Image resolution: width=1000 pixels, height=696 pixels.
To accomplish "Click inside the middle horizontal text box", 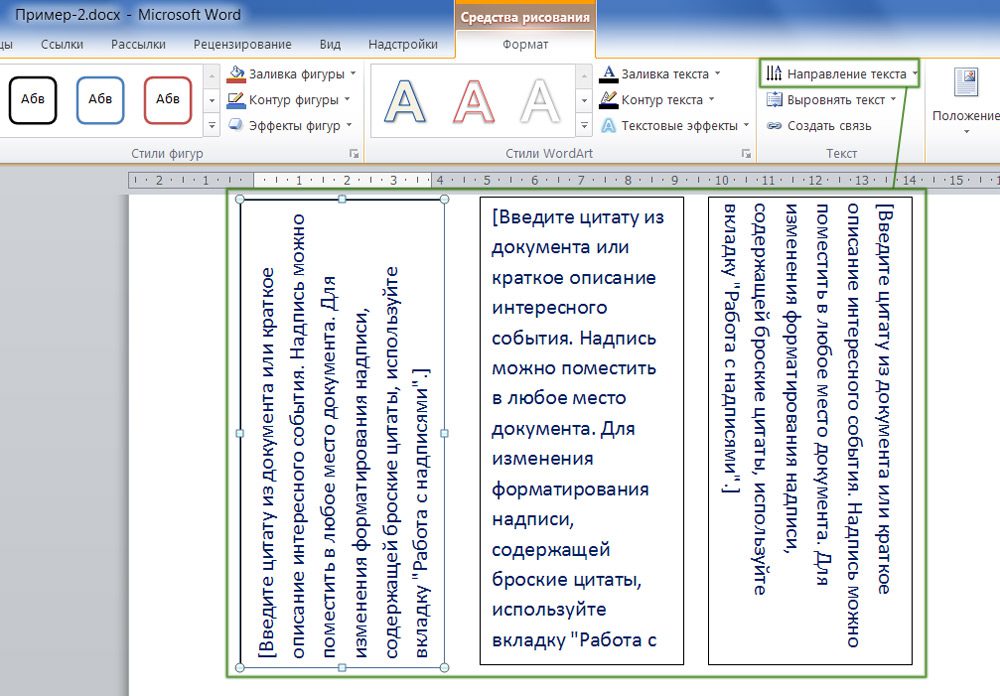I will pyautogui.click(x=581, y=431).
